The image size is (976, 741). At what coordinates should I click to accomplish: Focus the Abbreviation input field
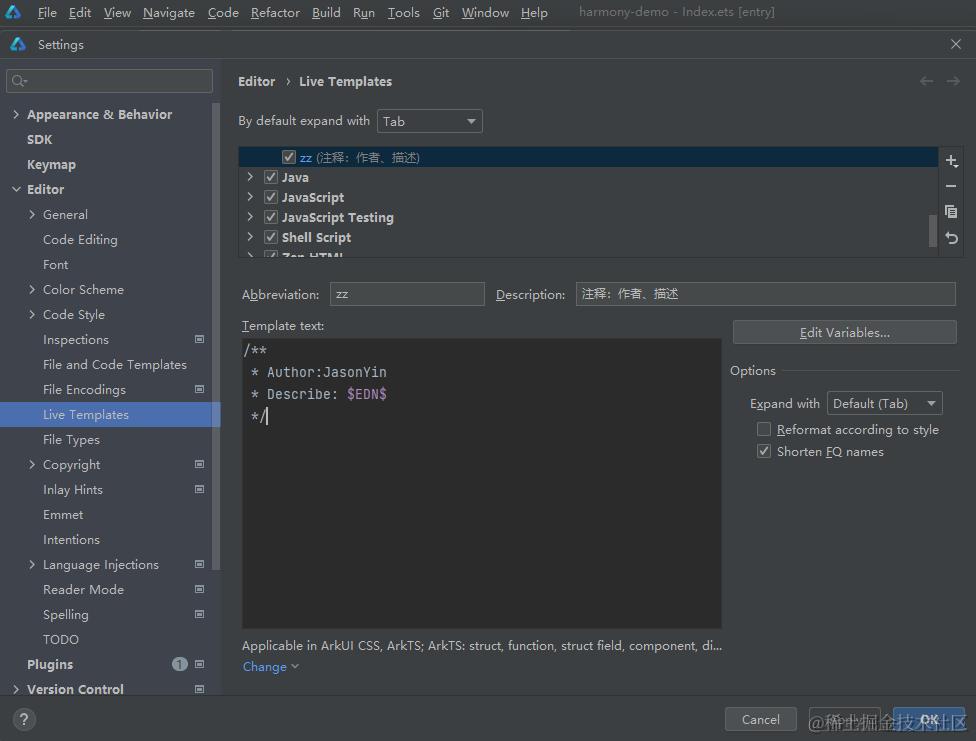(407, 294)
